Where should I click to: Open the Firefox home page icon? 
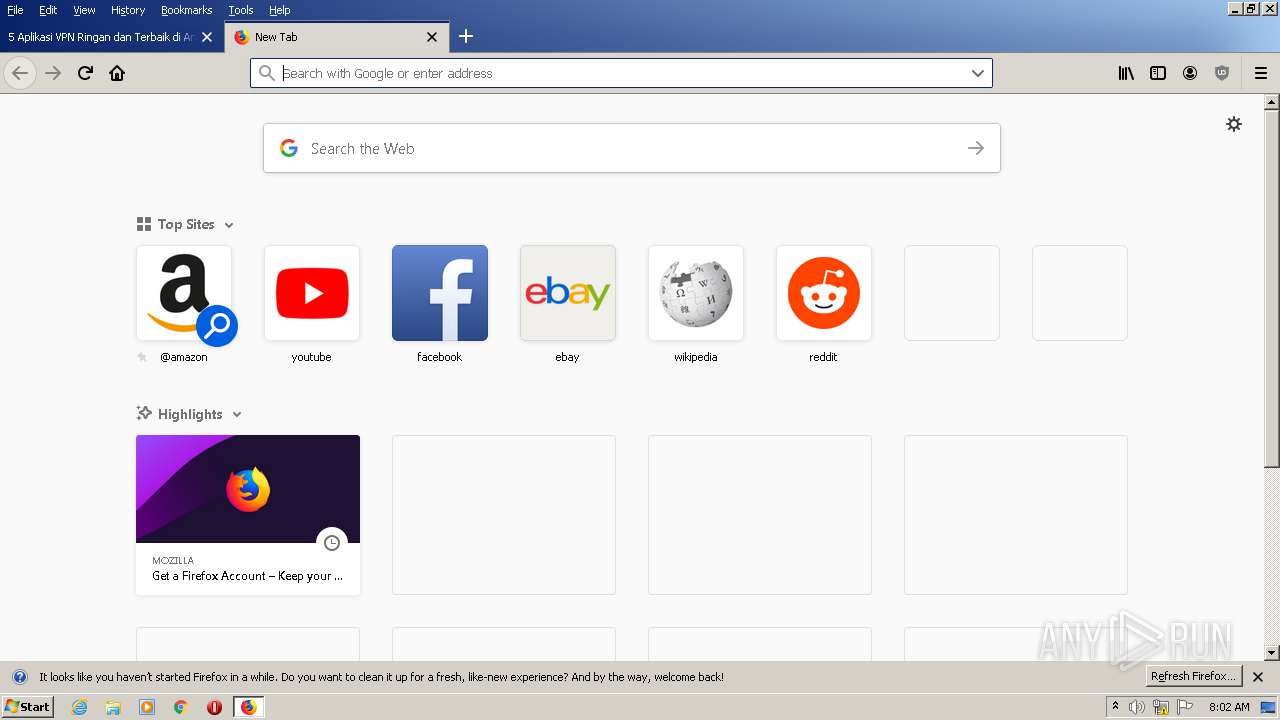117,73
